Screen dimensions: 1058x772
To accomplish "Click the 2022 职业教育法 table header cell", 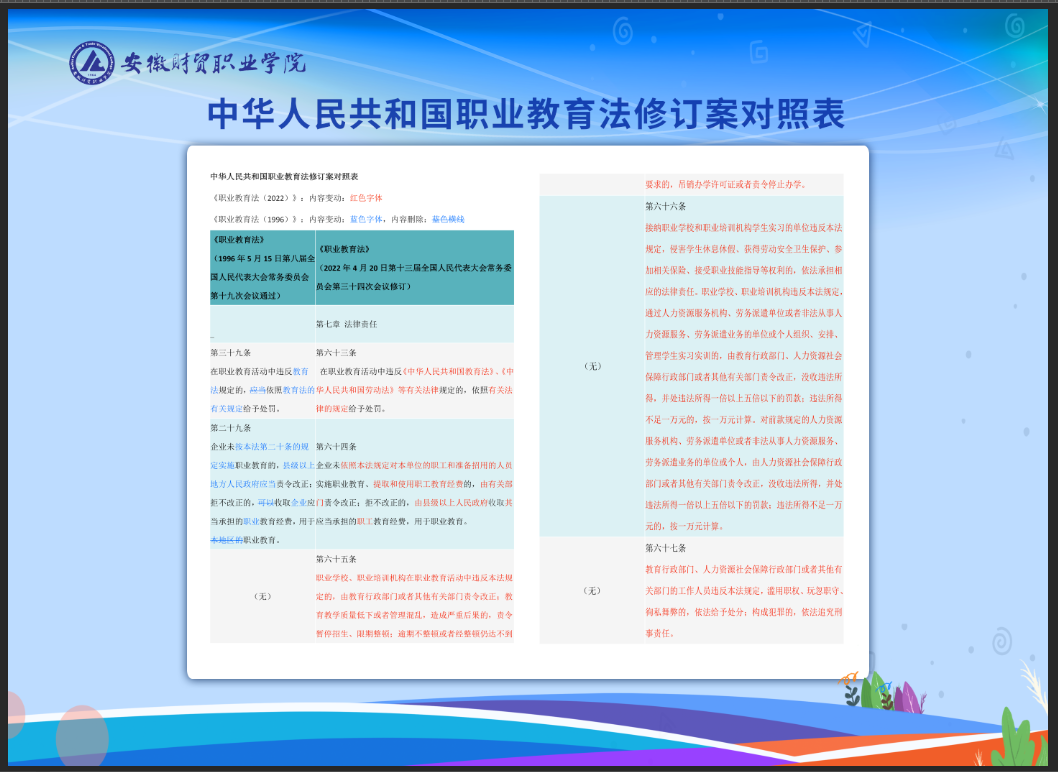I will (414, 267).
